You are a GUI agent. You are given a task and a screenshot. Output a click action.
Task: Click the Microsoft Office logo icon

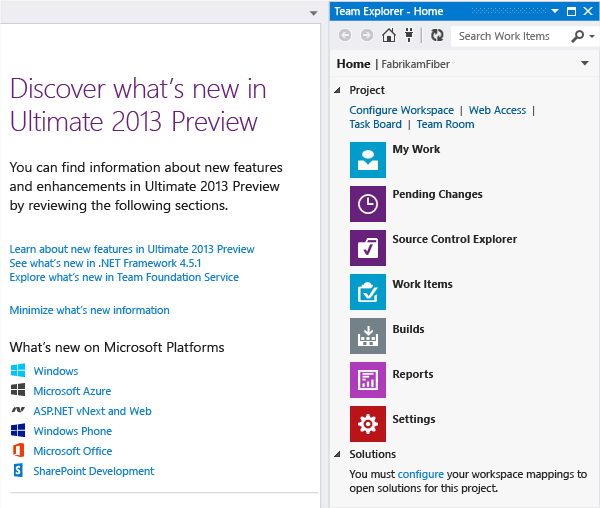pyautogui.click(x=18, y=450)
